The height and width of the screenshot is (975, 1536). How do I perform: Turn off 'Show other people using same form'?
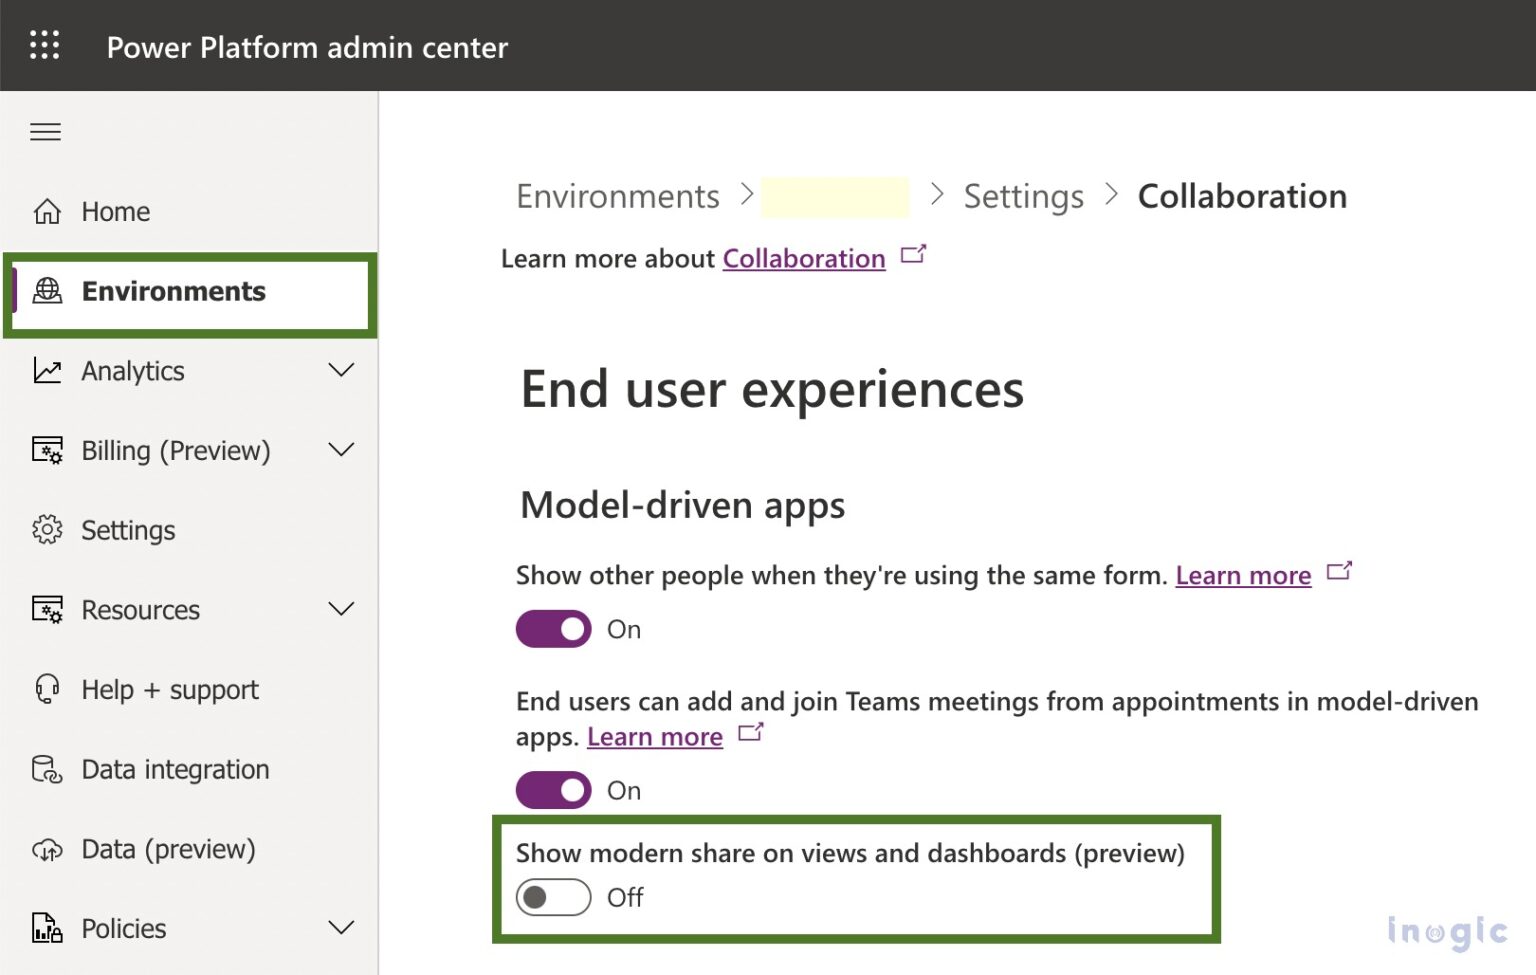(x=553, y=629)
